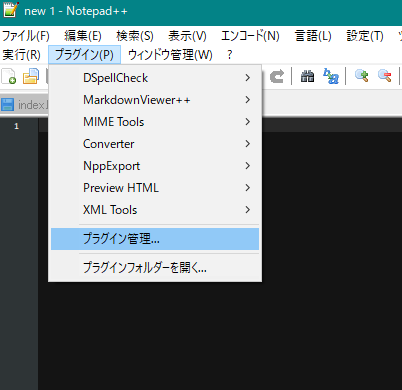Click line number 1 in the margin
The height and width of the screenshot is (390, 402).
16,126
